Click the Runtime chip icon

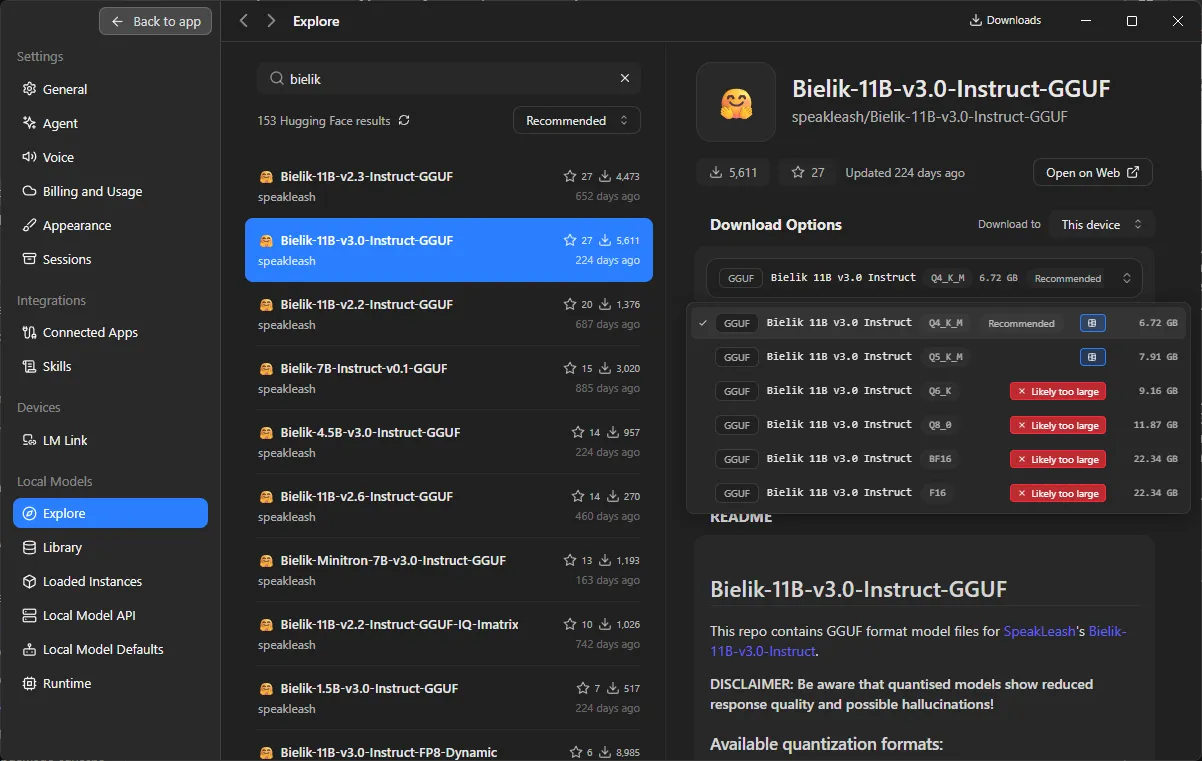(29, 683)
